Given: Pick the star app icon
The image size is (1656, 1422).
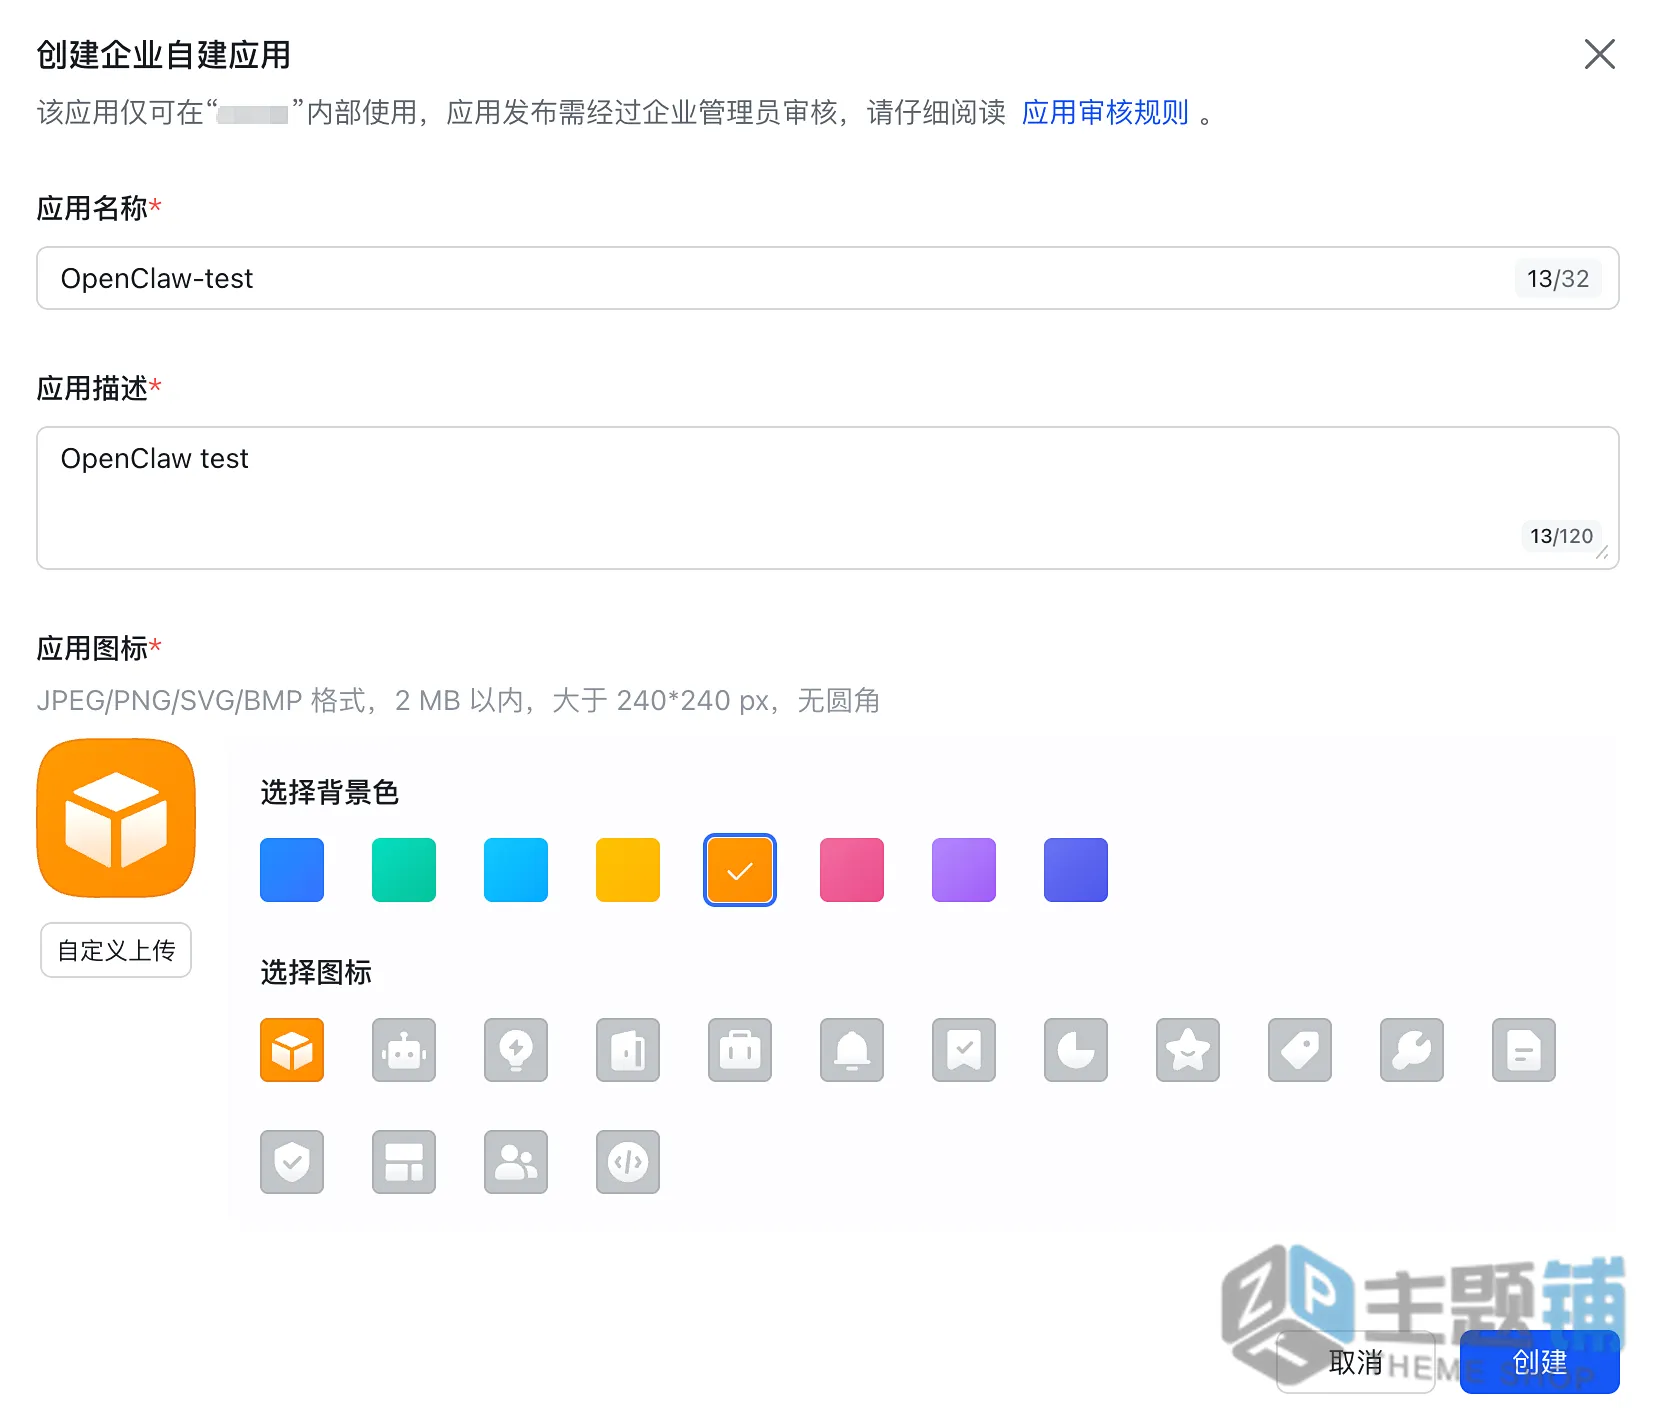Looking at the screenshot, I should pyautogui.click(x=1188, y=1050).
